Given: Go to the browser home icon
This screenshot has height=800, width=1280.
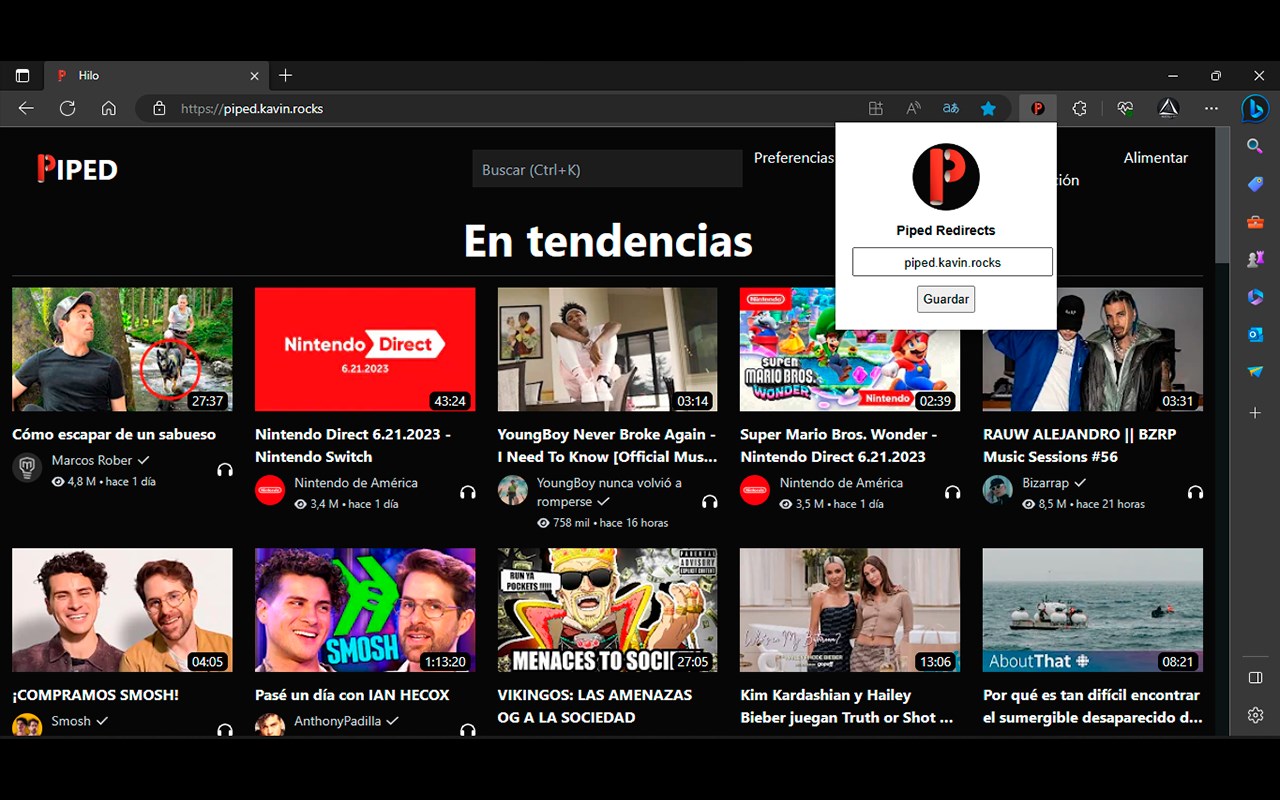Looking at the screenshot, I should tap(109, 108).
